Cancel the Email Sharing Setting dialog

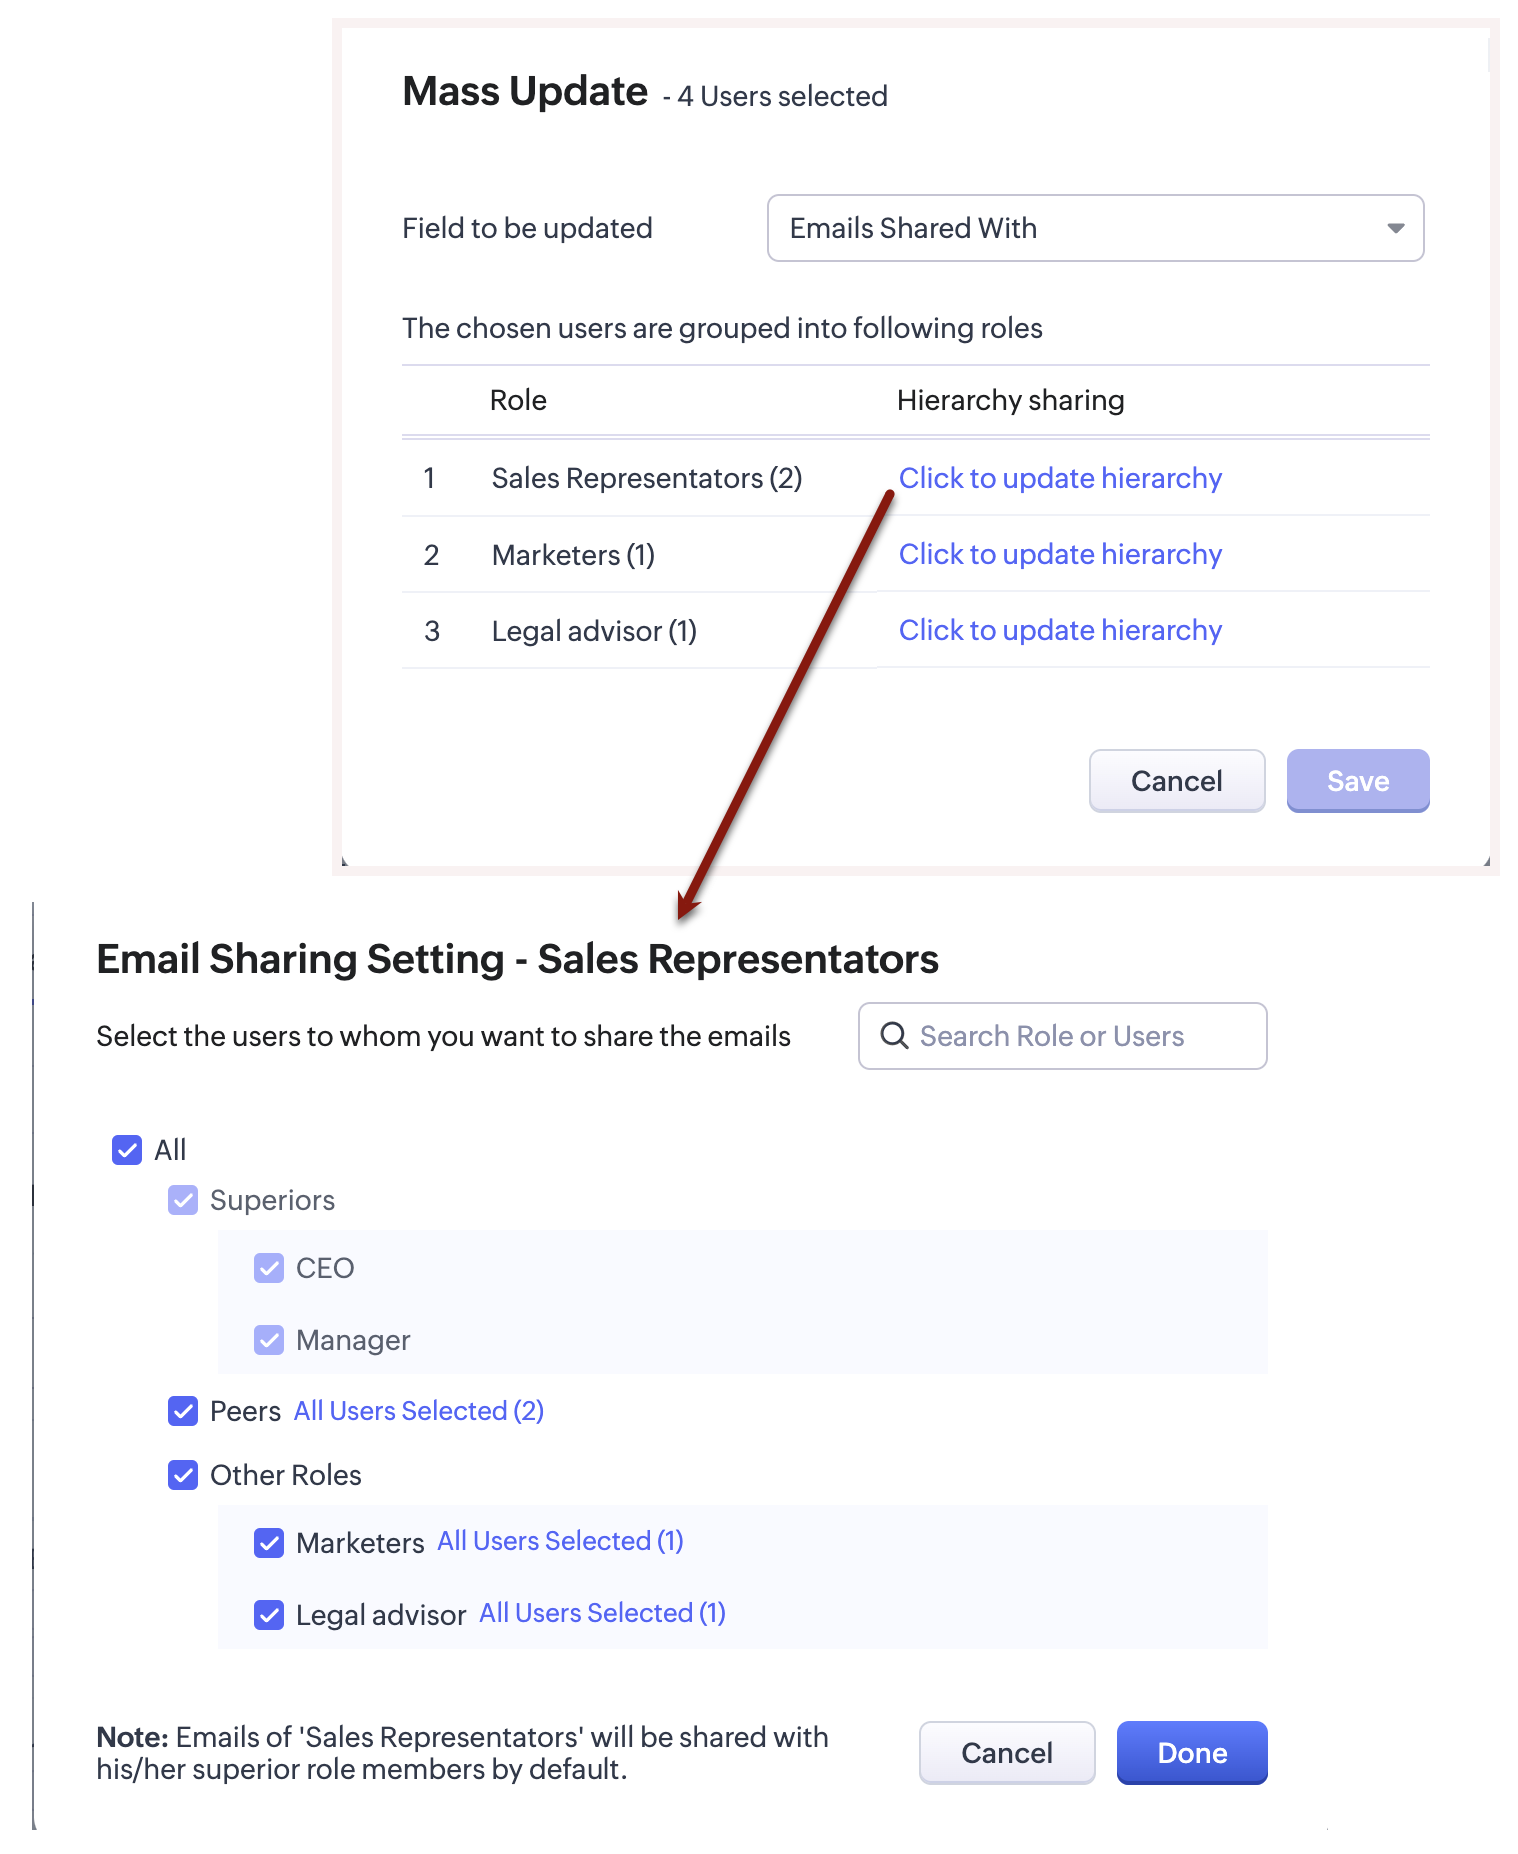click(1006, 1753)
